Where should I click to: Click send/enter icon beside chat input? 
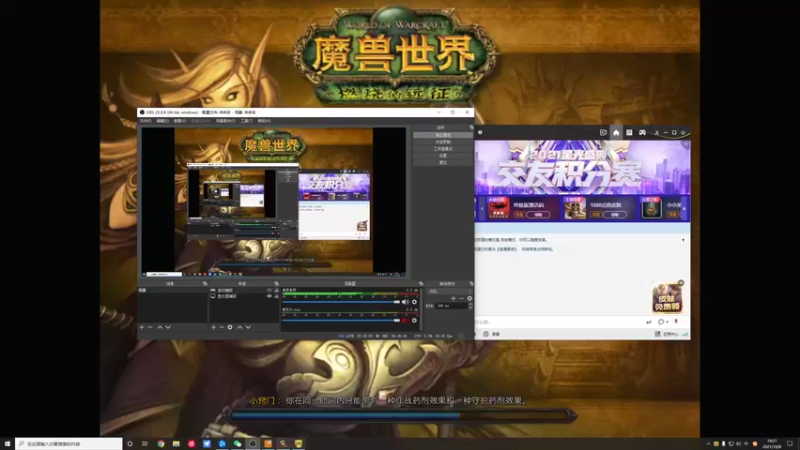click(x=648, y=322)
